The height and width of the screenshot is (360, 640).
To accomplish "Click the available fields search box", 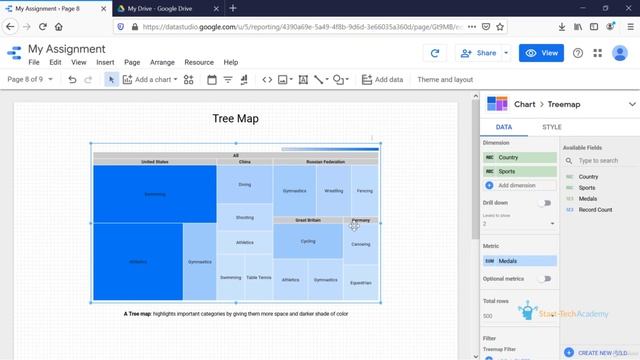I will (601, 161).
